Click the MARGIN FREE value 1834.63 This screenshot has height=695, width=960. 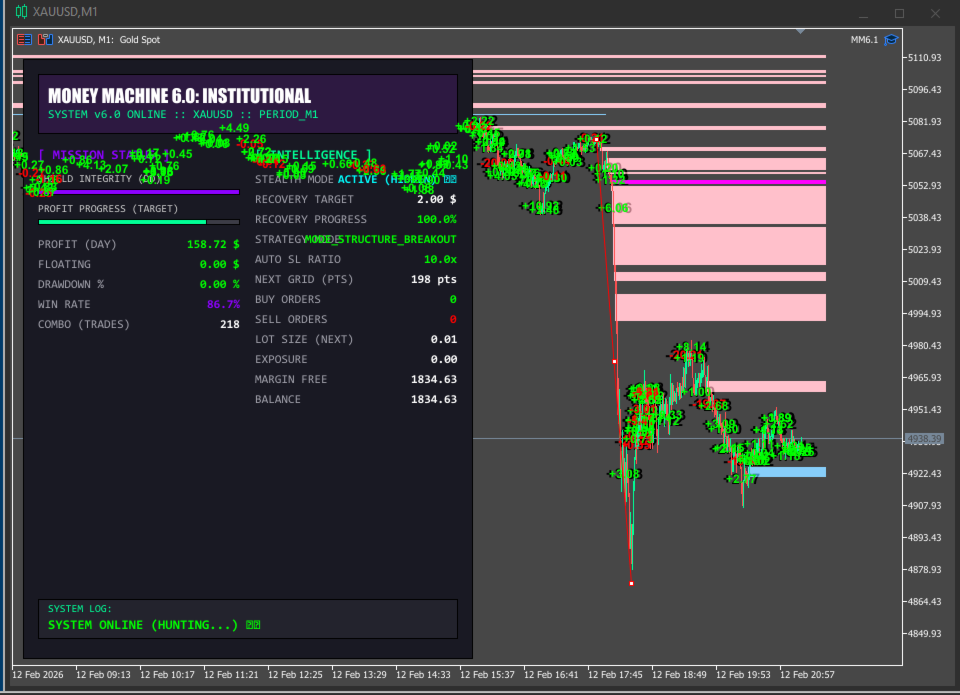click(433, 380)
